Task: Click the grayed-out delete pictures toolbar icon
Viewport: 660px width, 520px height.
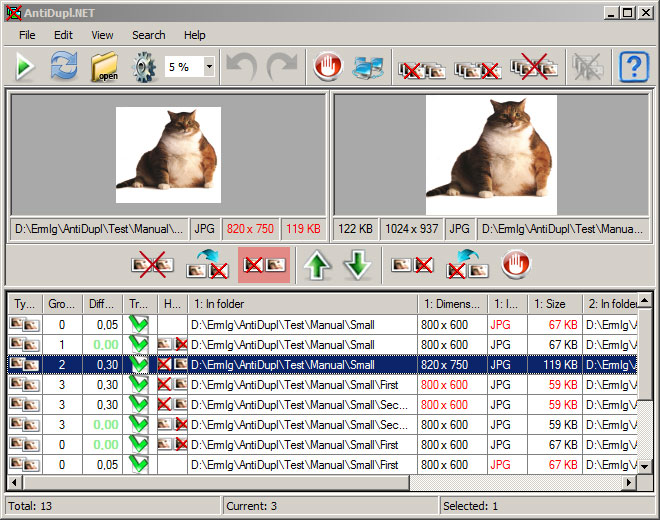Action: (x=588, y=67)
